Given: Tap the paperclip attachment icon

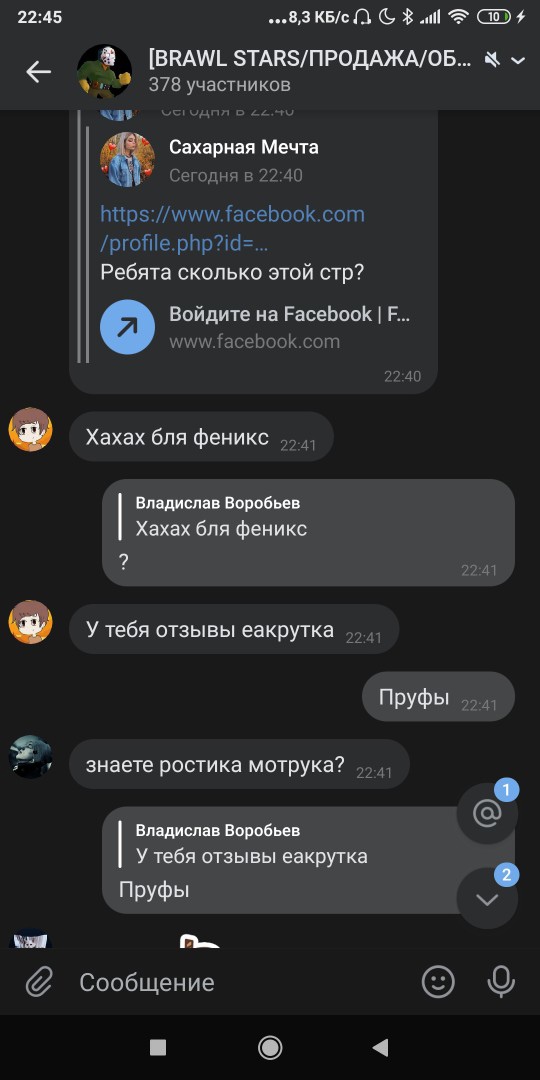Looking at the screenshot, I should click(39, 982).
